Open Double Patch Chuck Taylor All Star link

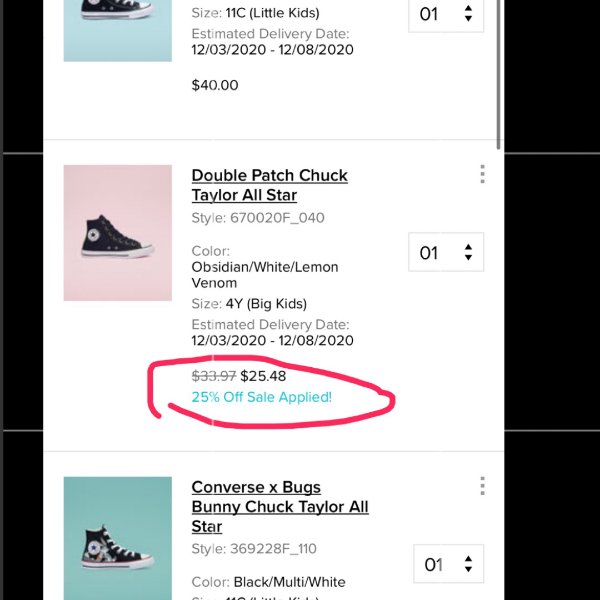click(269, 185)
